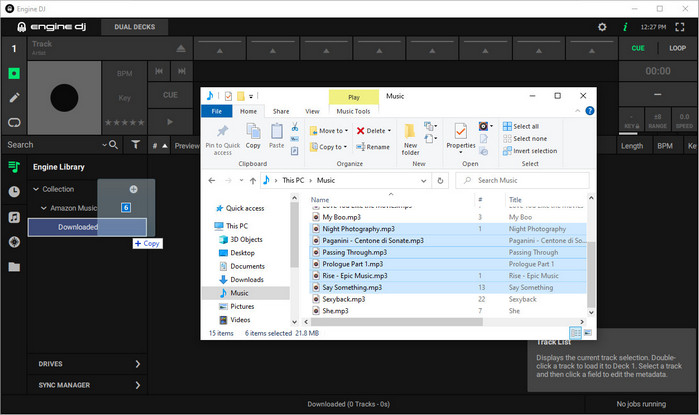The image size is (699, 415).
Task: Open Explorer help question icon
Action: click(x=589, y=111)
